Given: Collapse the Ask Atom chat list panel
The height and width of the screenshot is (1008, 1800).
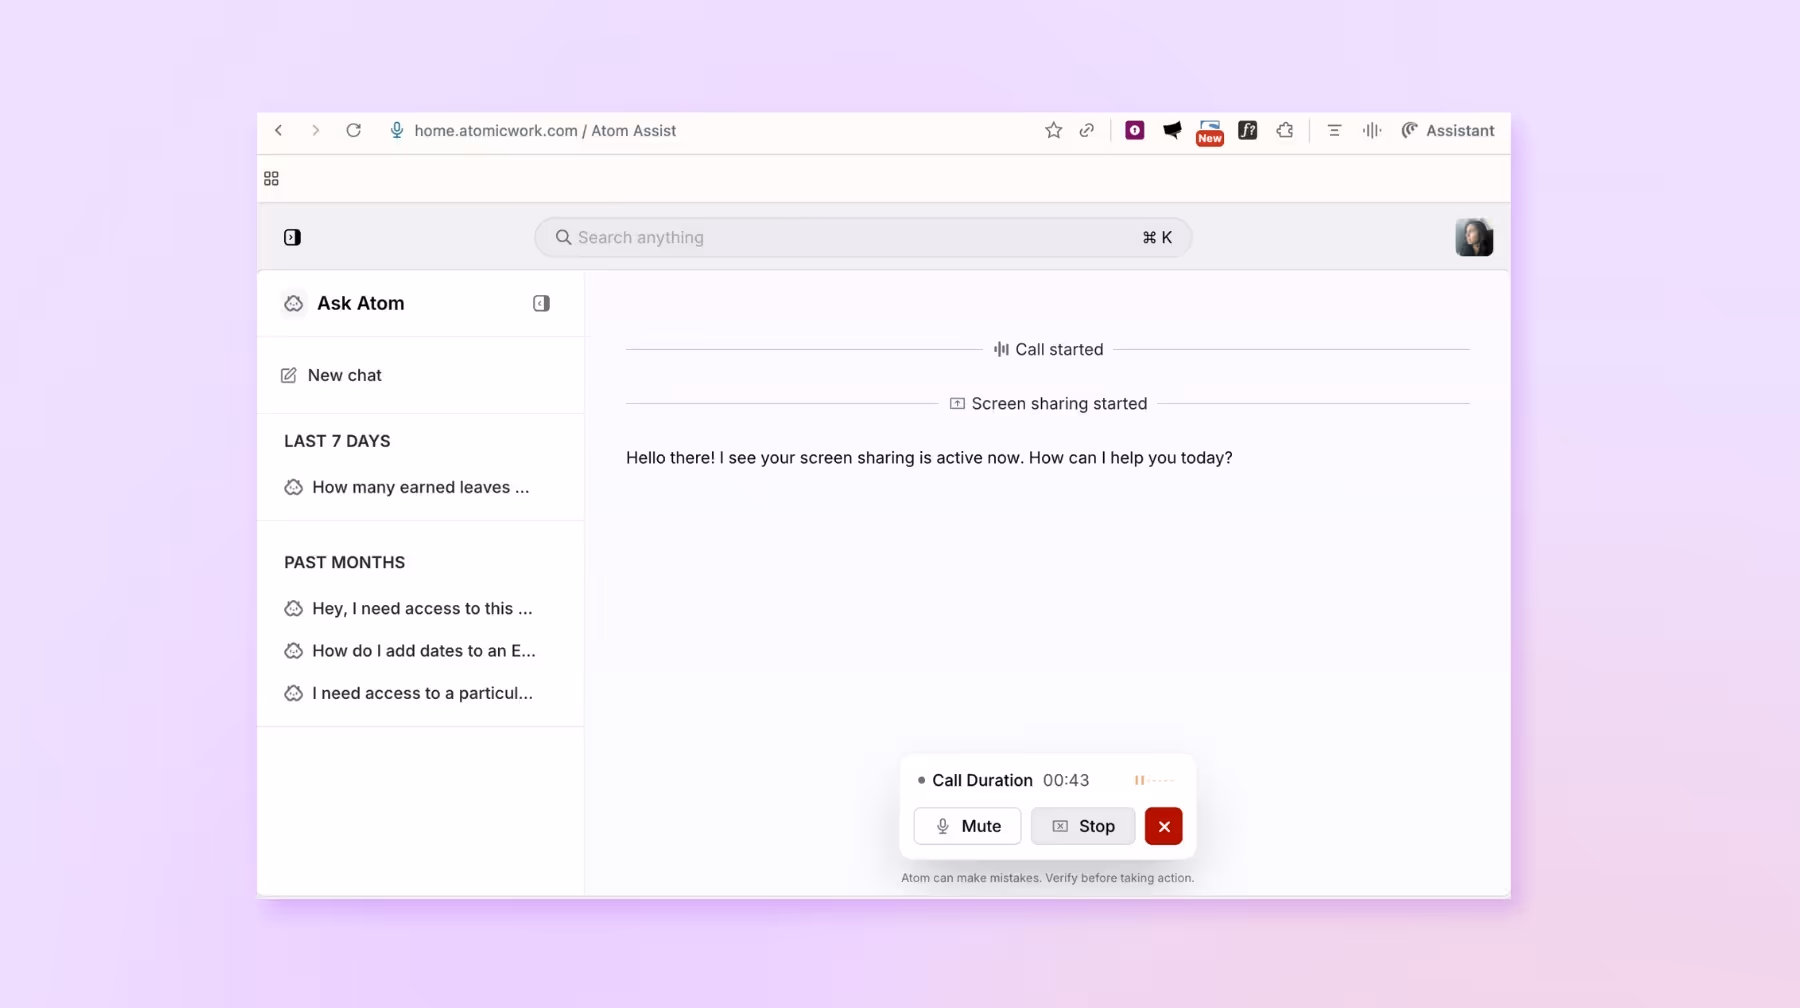Looking at the screenshot, I should coord(541,303).
